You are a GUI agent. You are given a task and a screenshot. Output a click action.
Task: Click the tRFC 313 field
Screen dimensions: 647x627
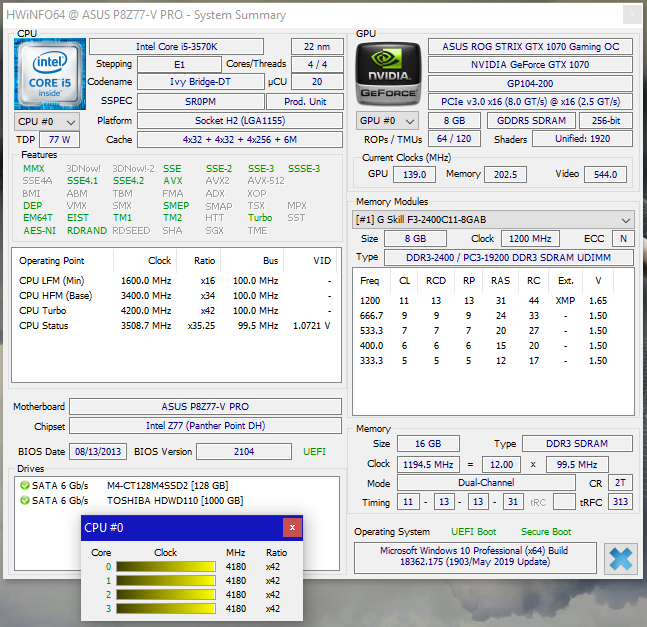[620, 502]
